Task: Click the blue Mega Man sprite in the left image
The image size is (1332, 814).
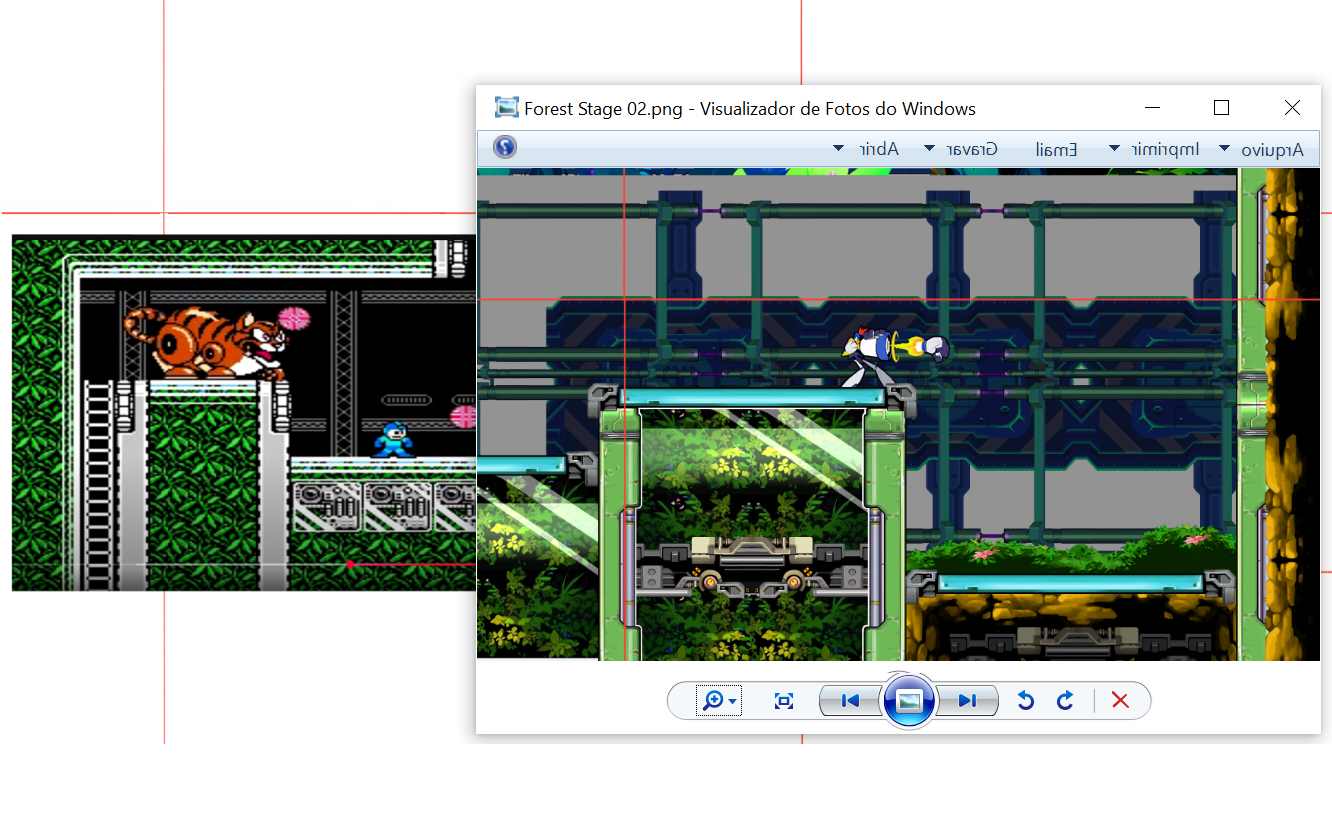Action: pos(393,439)
